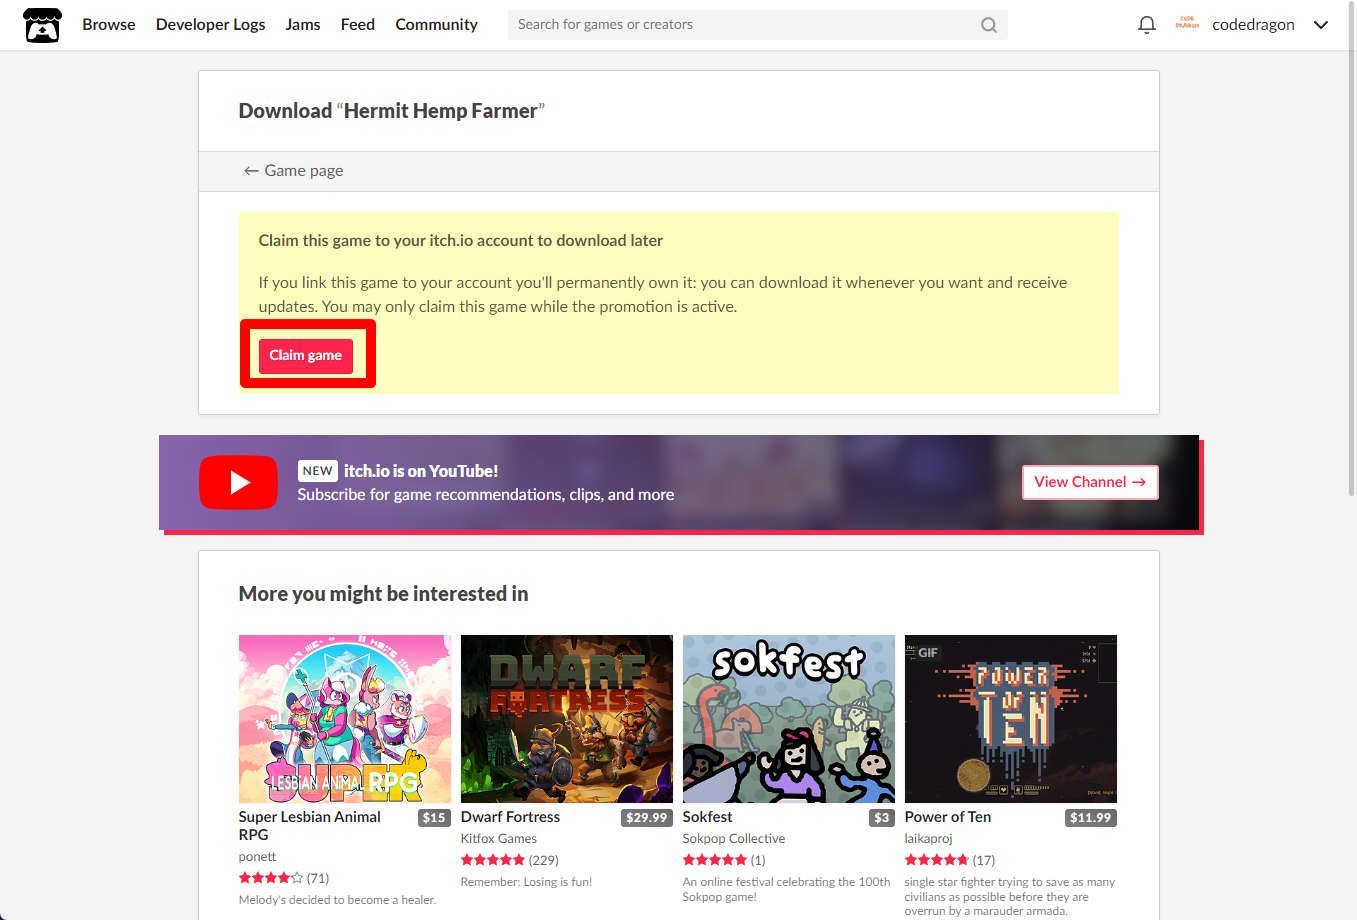Click the Claim game button
Screen dimensions: 1357x920
click(306, 356)
